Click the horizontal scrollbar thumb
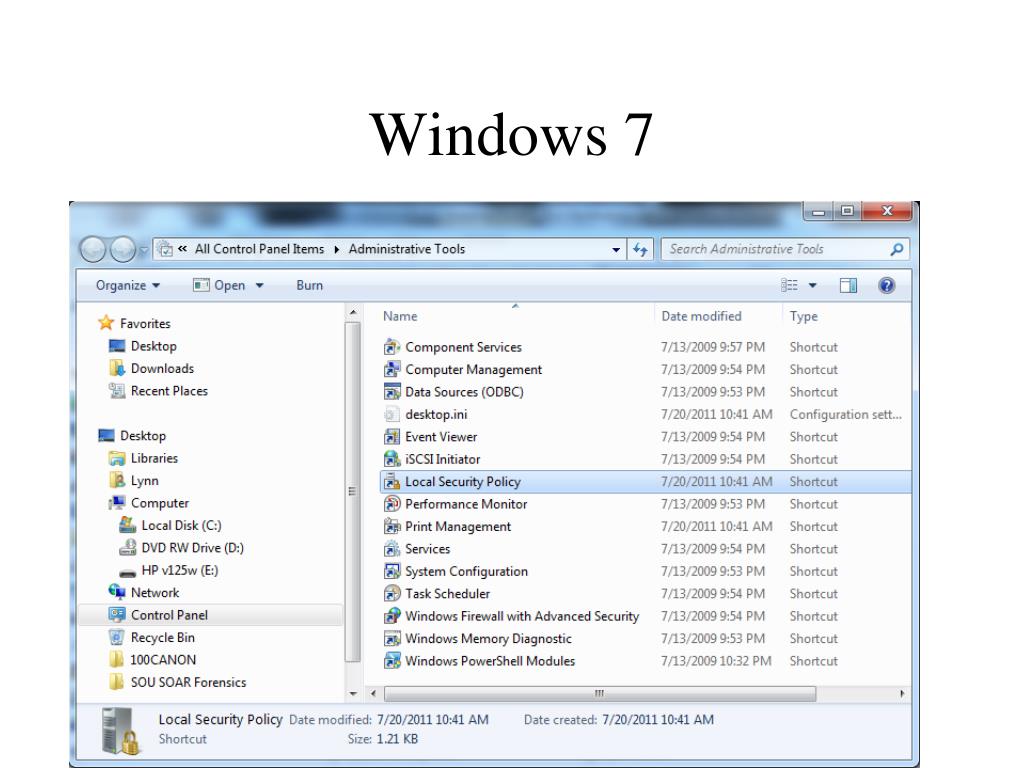This screenshot has height=768, width=1024. (x=600, y=694)
